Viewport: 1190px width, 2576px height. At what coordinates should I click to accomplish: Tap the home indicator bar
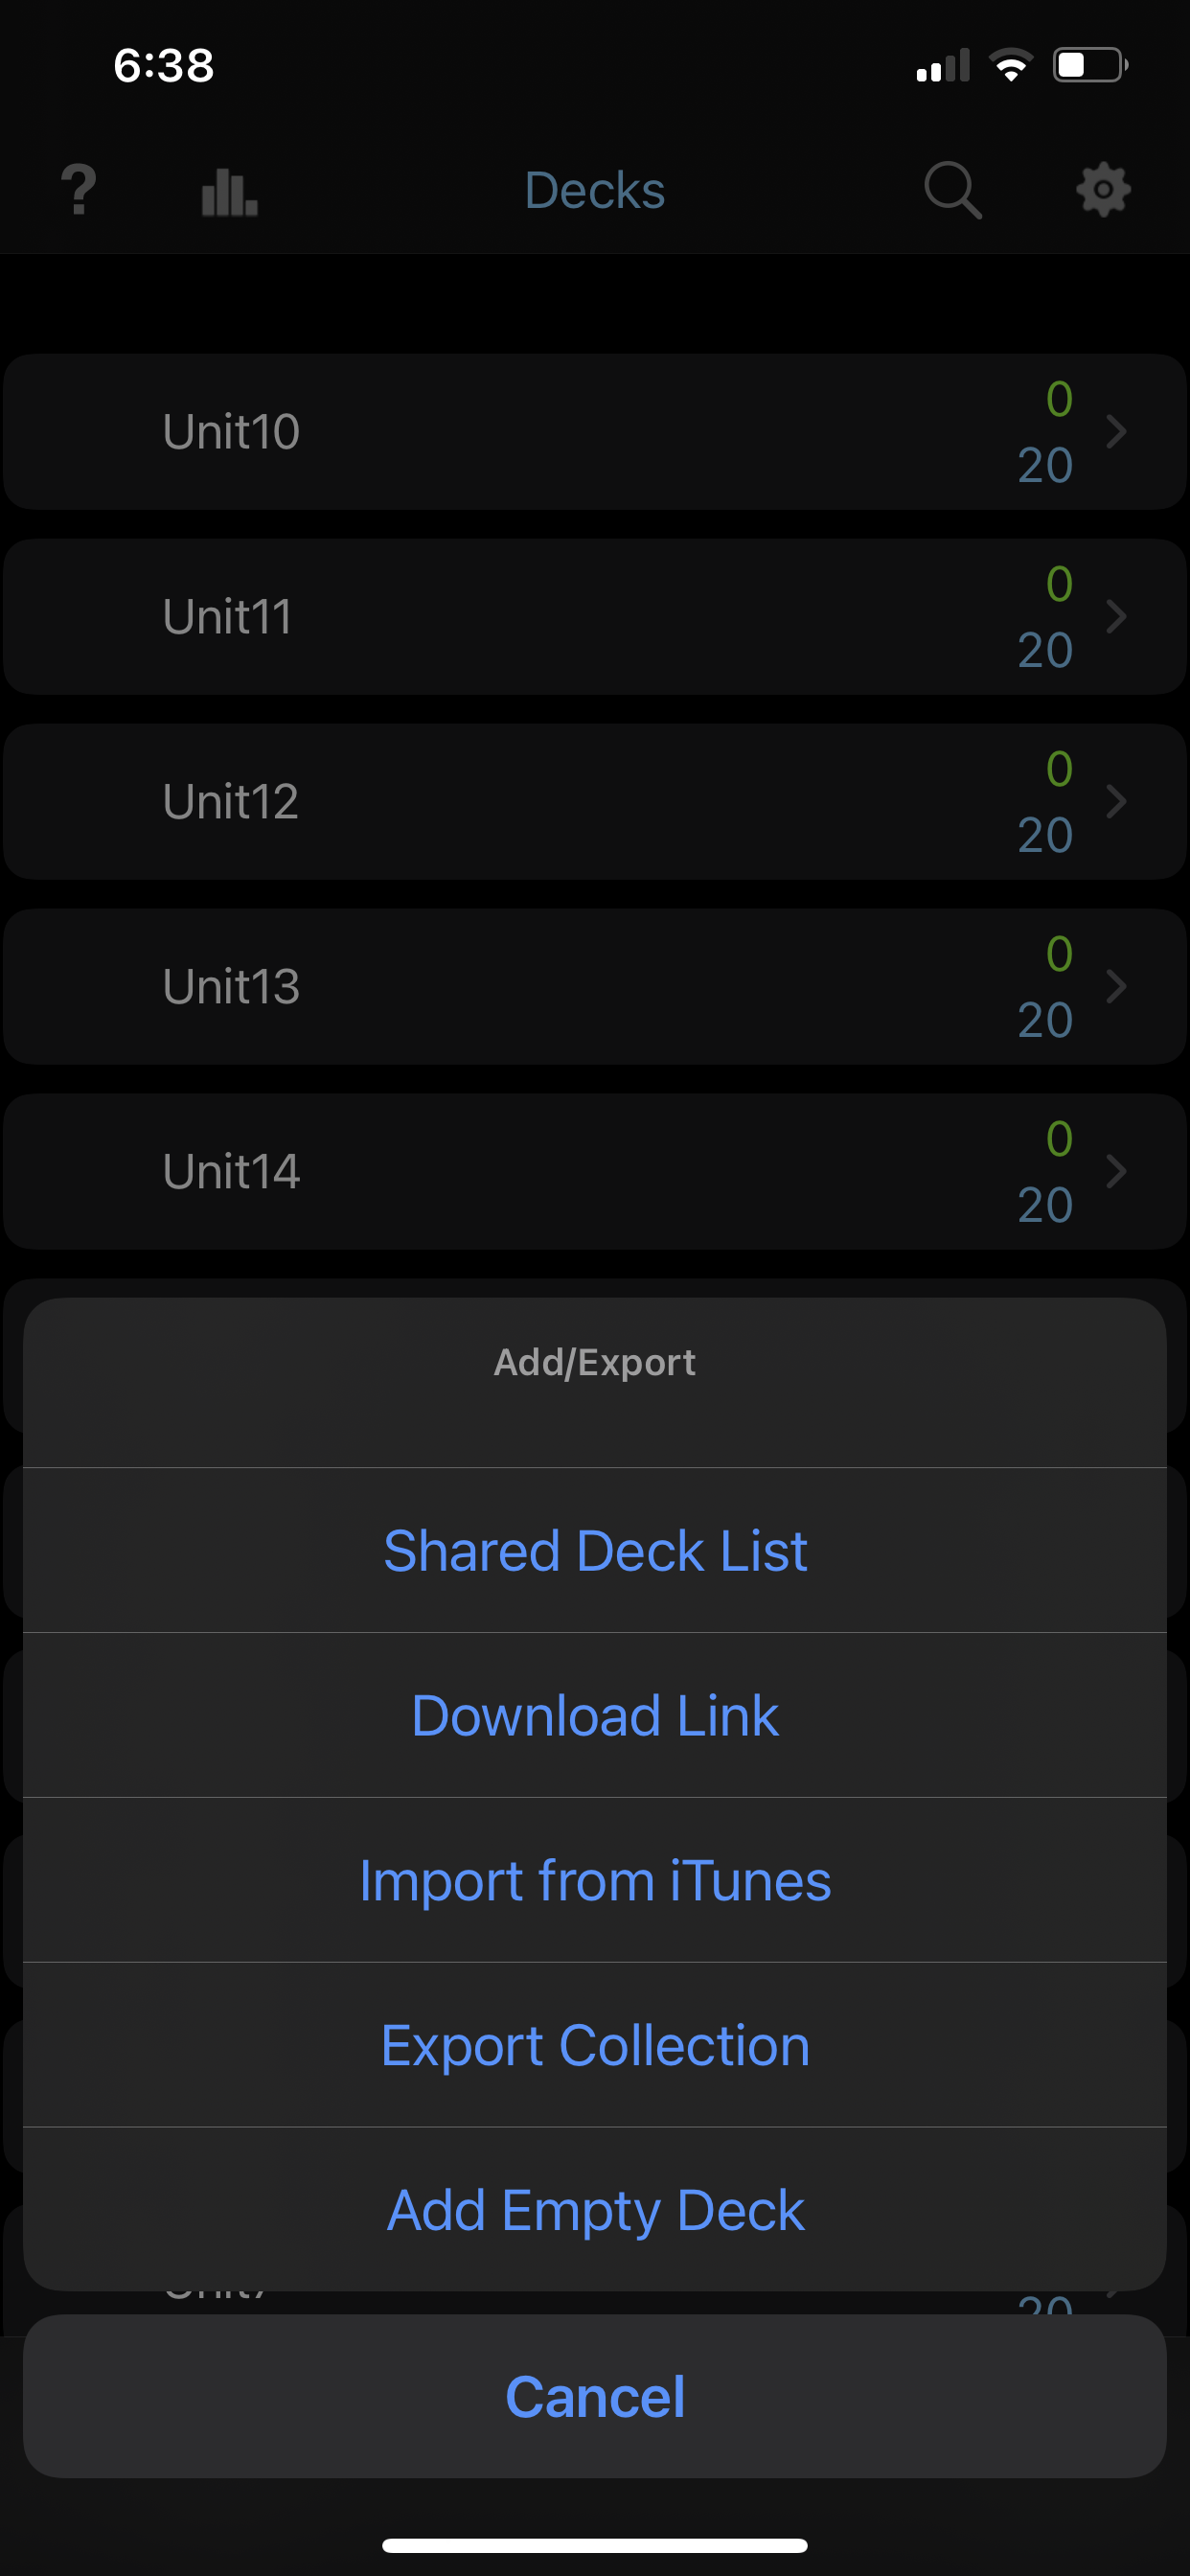[x=595, y=2545]
